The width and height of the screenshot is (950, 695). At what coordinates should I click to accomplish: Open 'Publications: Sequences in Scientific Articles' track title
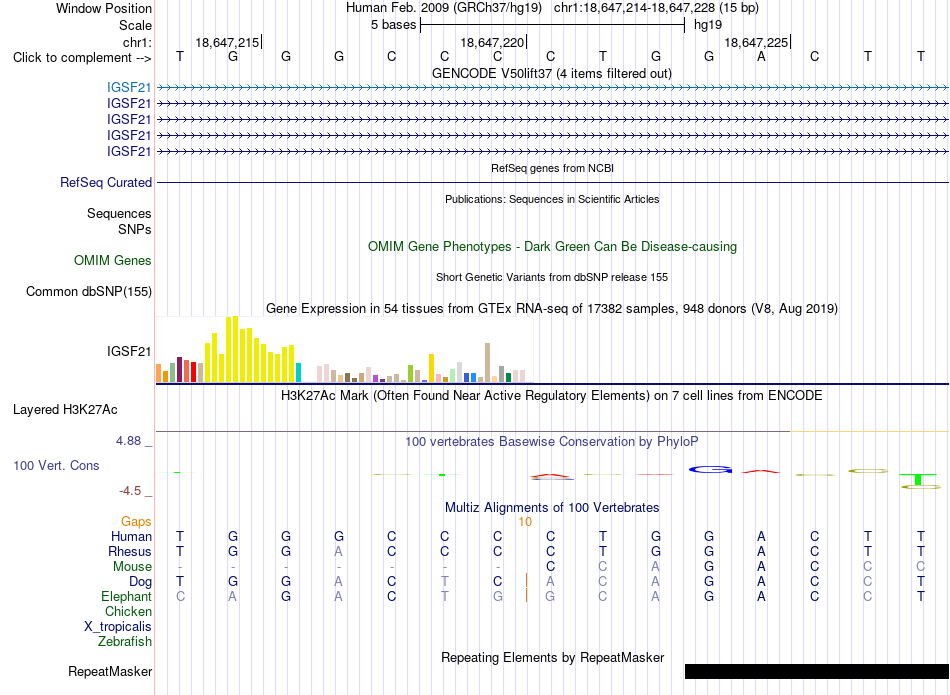552,199
